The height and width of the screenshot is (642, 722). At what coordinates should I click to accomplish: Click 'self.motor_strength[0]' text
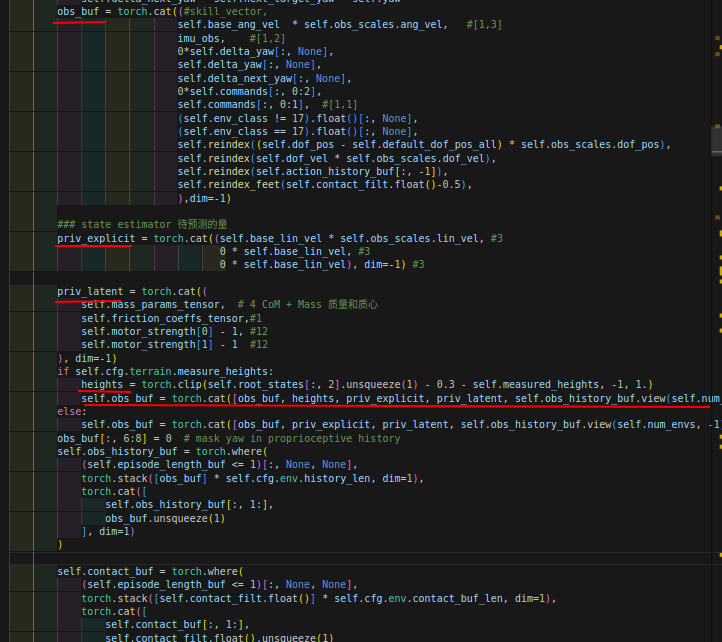tap(147, 332)
